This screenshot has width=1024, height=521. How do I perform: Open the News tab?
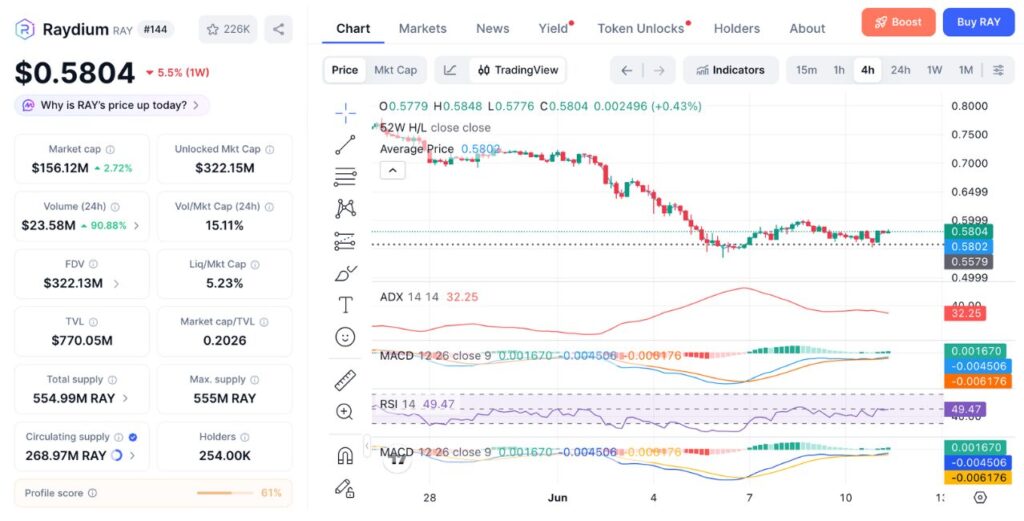(x=492, y=29)
